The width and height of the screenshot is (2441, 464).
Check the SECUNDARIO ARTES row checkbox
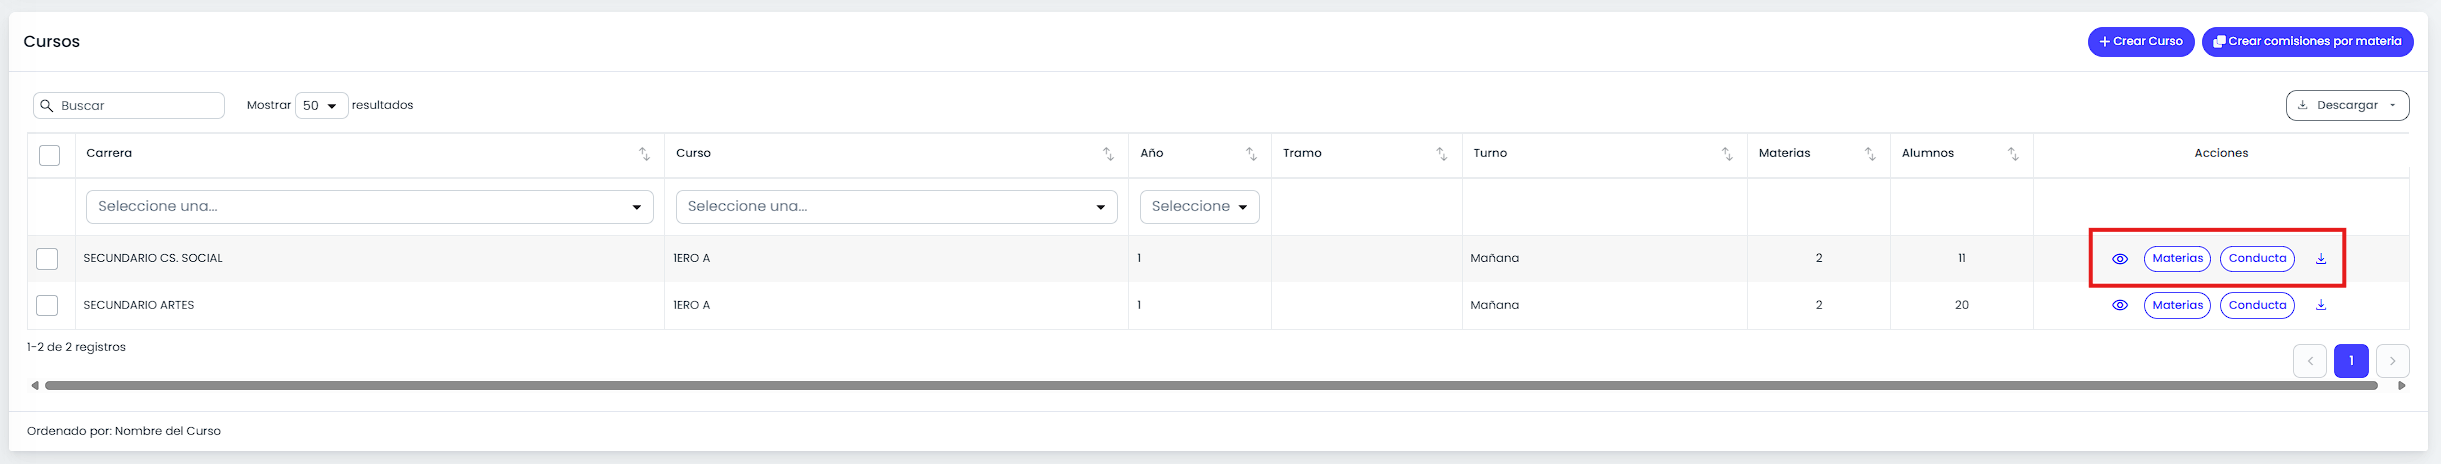click(x=47, y=305)
